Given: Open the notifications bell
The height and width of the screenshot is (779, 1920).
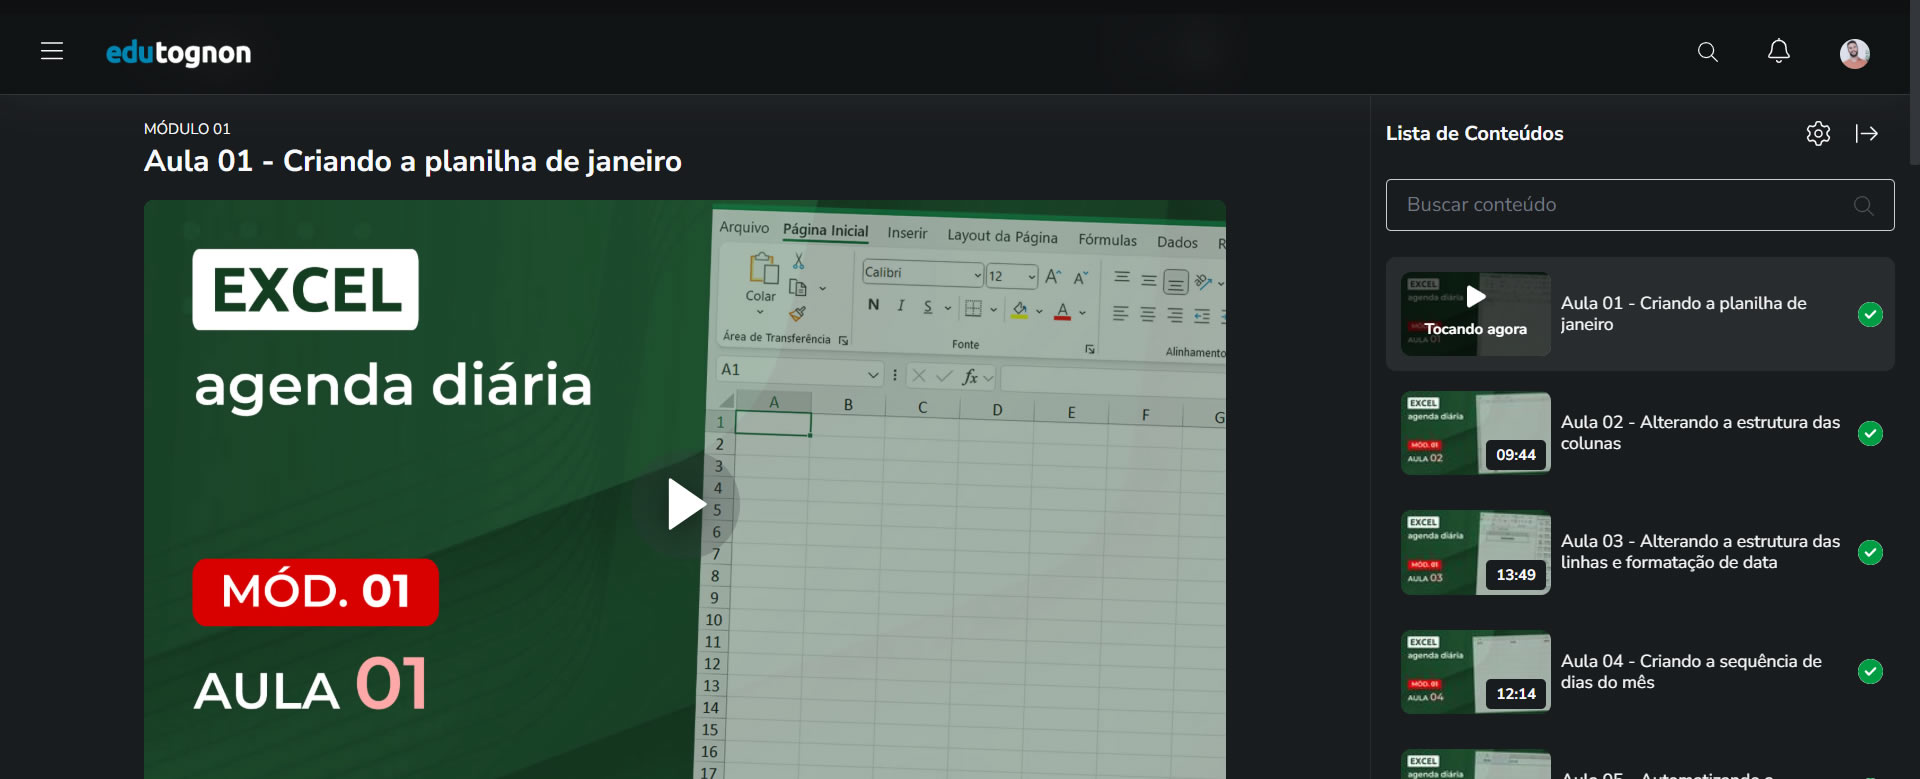Looking at the screenshot, I should coord(1779,51).
